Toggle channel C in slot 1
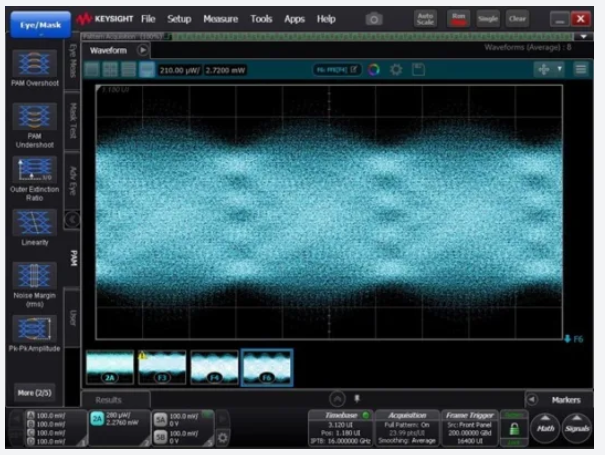 31,433
